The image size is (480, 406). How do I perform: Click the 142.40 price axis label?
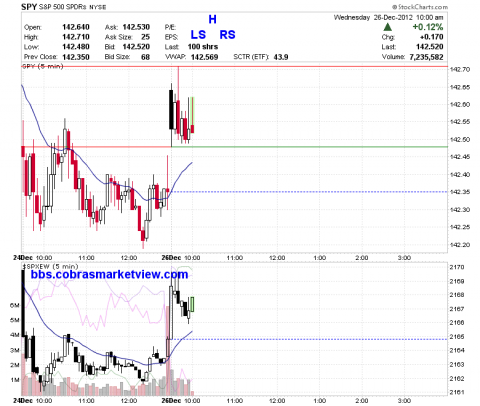460,175
